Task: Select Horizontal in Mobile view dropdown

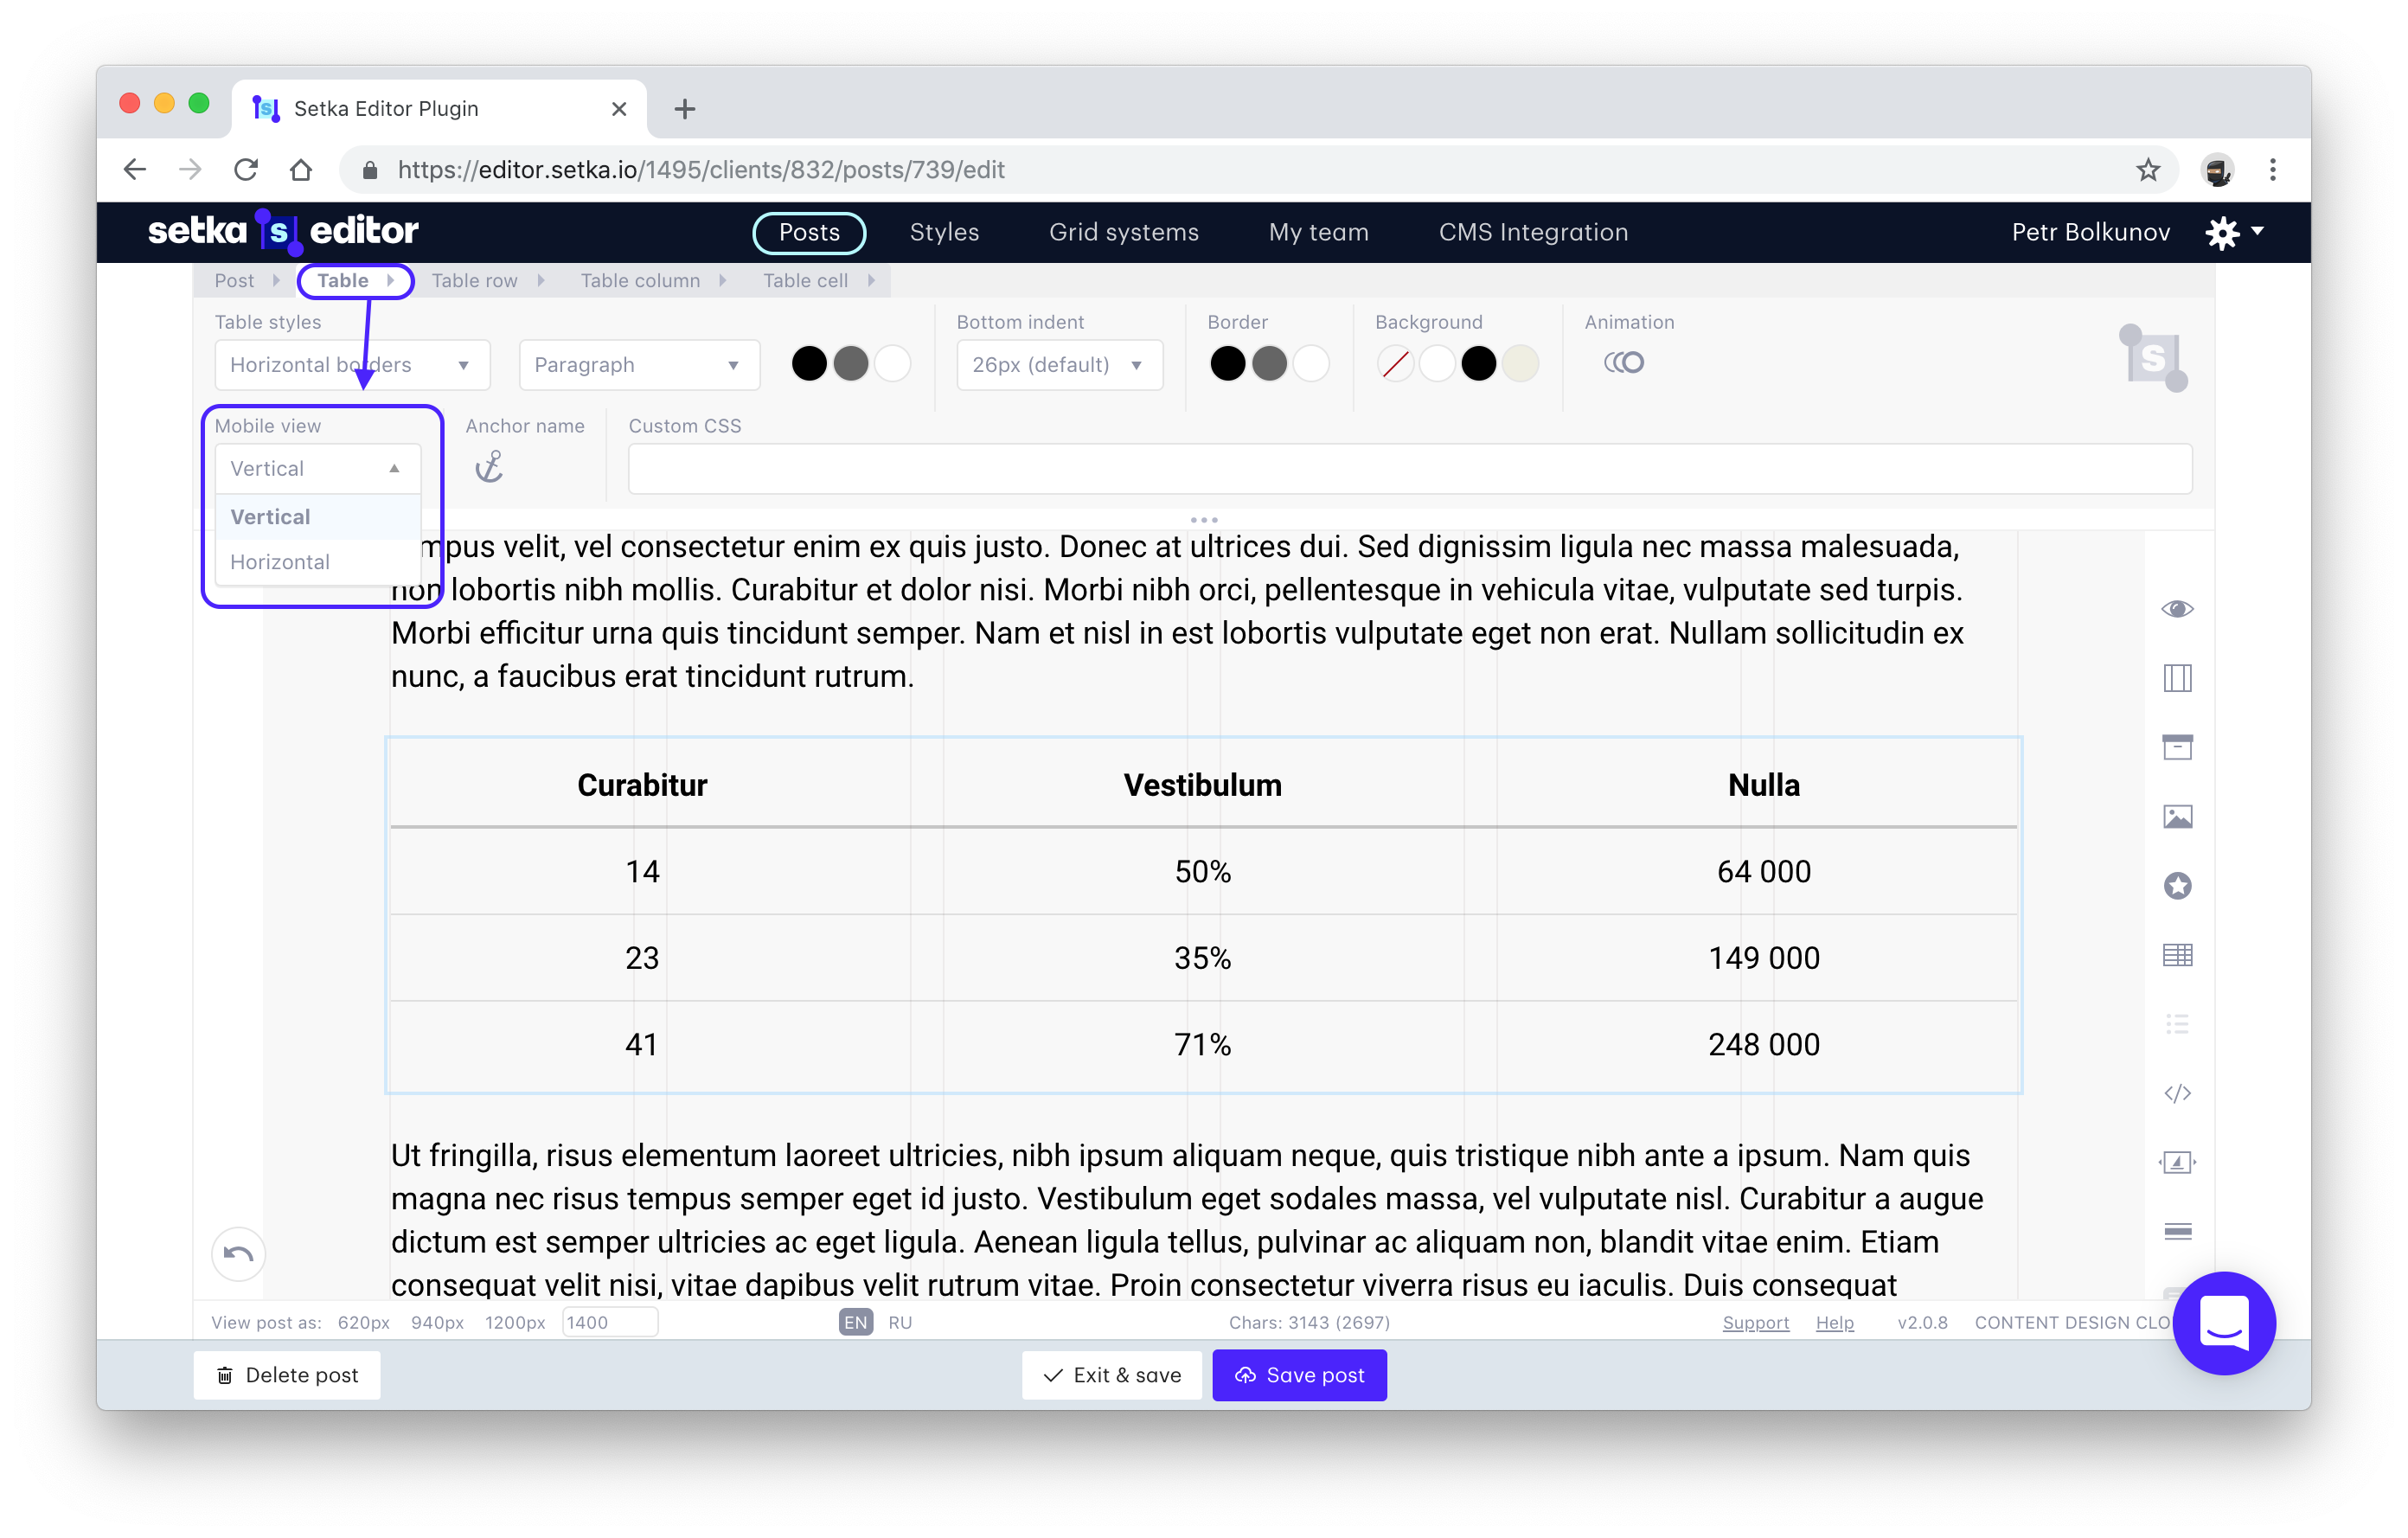Action: [x=280, y=562]
